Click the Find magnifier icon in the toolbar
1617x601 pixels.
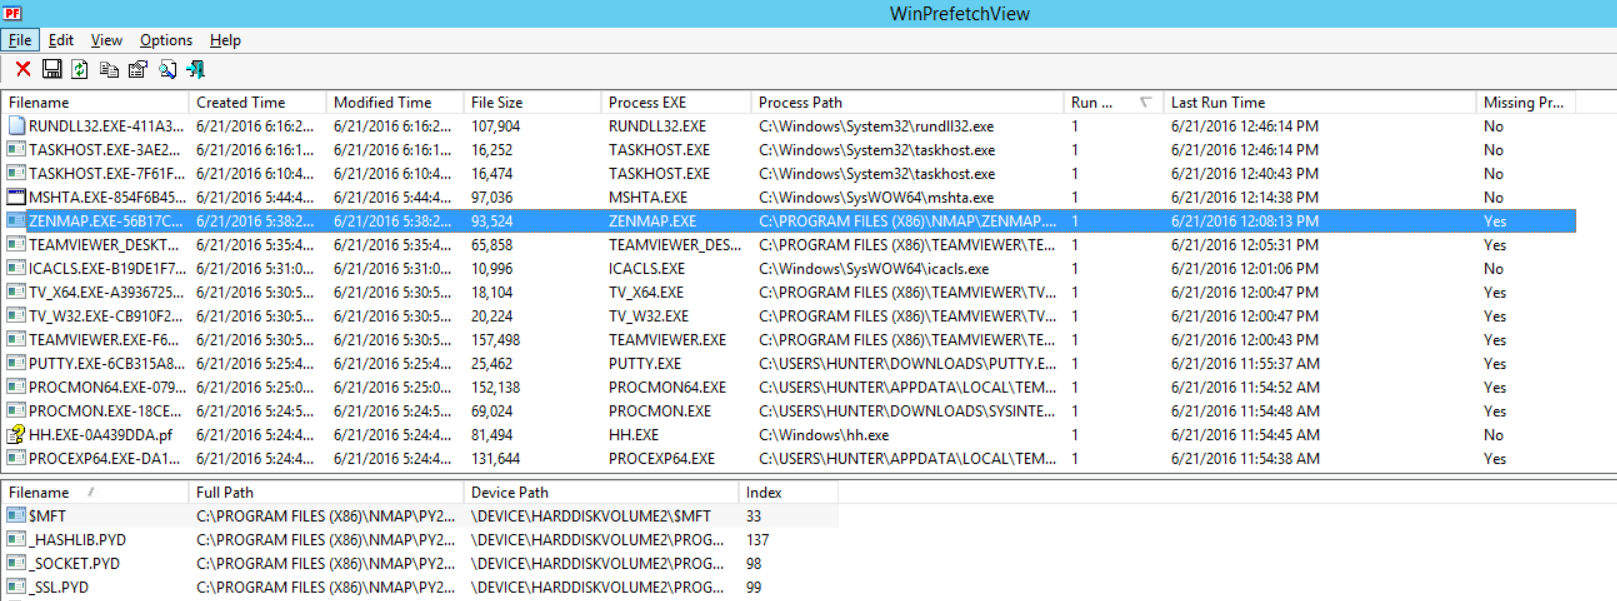(x=167, y=69)
